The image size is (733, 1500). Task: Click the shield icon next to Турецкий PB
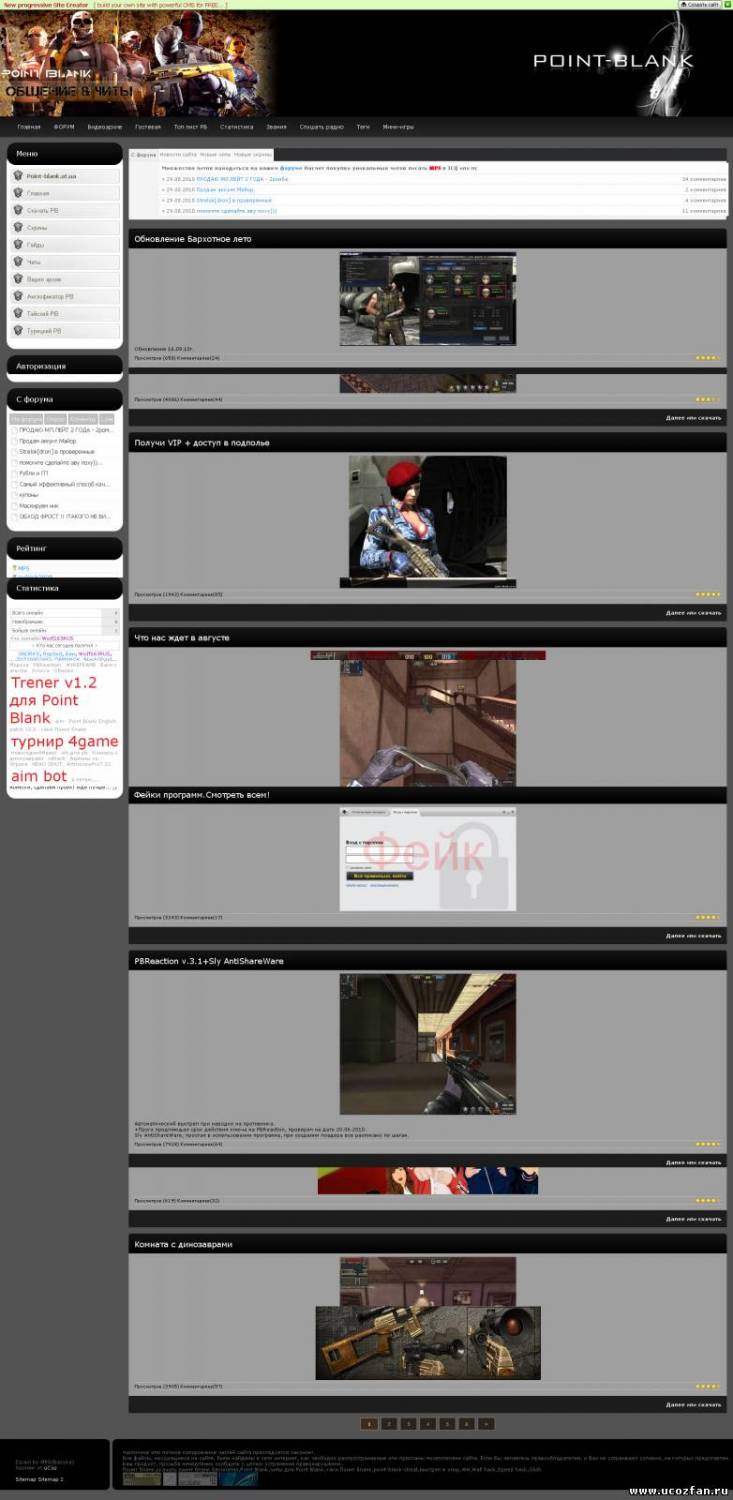coord(18,330)
